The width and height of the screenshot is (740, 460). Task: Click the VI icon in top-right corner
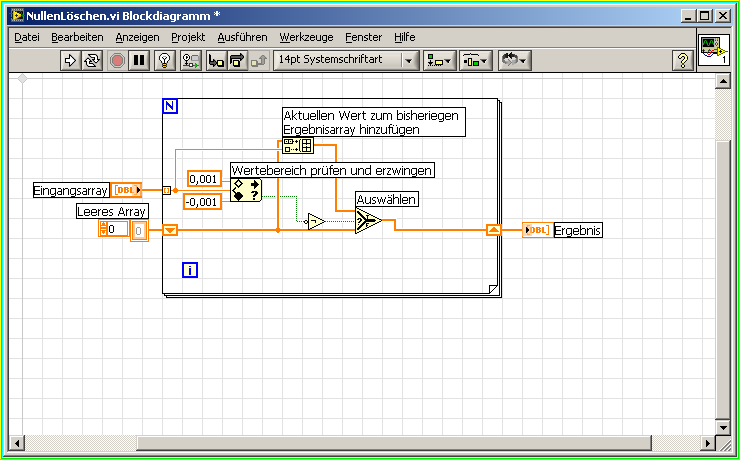713,49
